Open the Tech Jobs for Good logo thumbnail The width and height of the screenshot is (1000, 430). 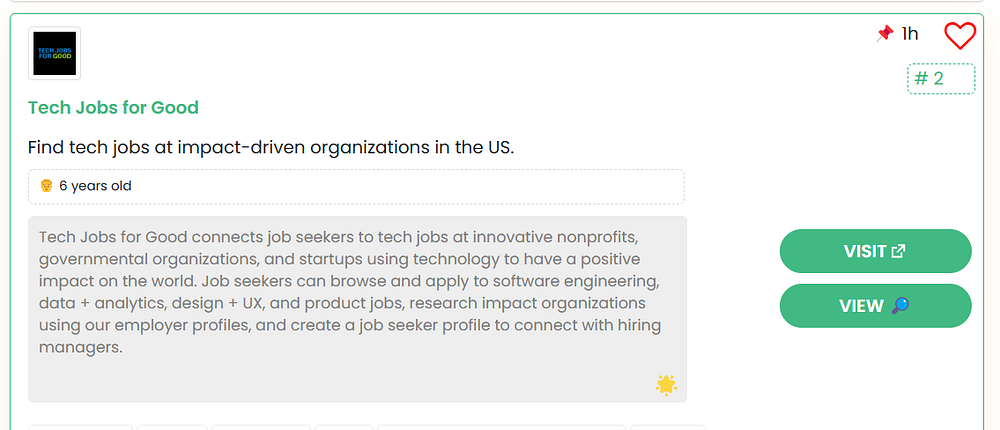55,53
